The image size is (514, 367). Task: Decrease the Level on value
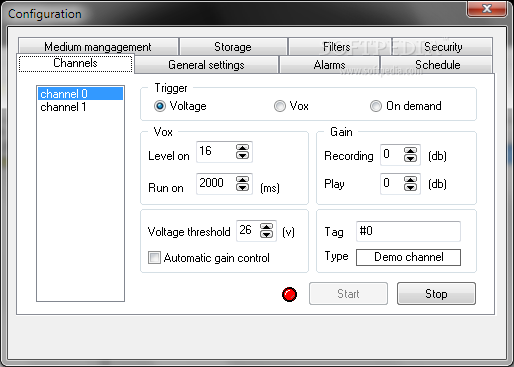coord(242,155)
